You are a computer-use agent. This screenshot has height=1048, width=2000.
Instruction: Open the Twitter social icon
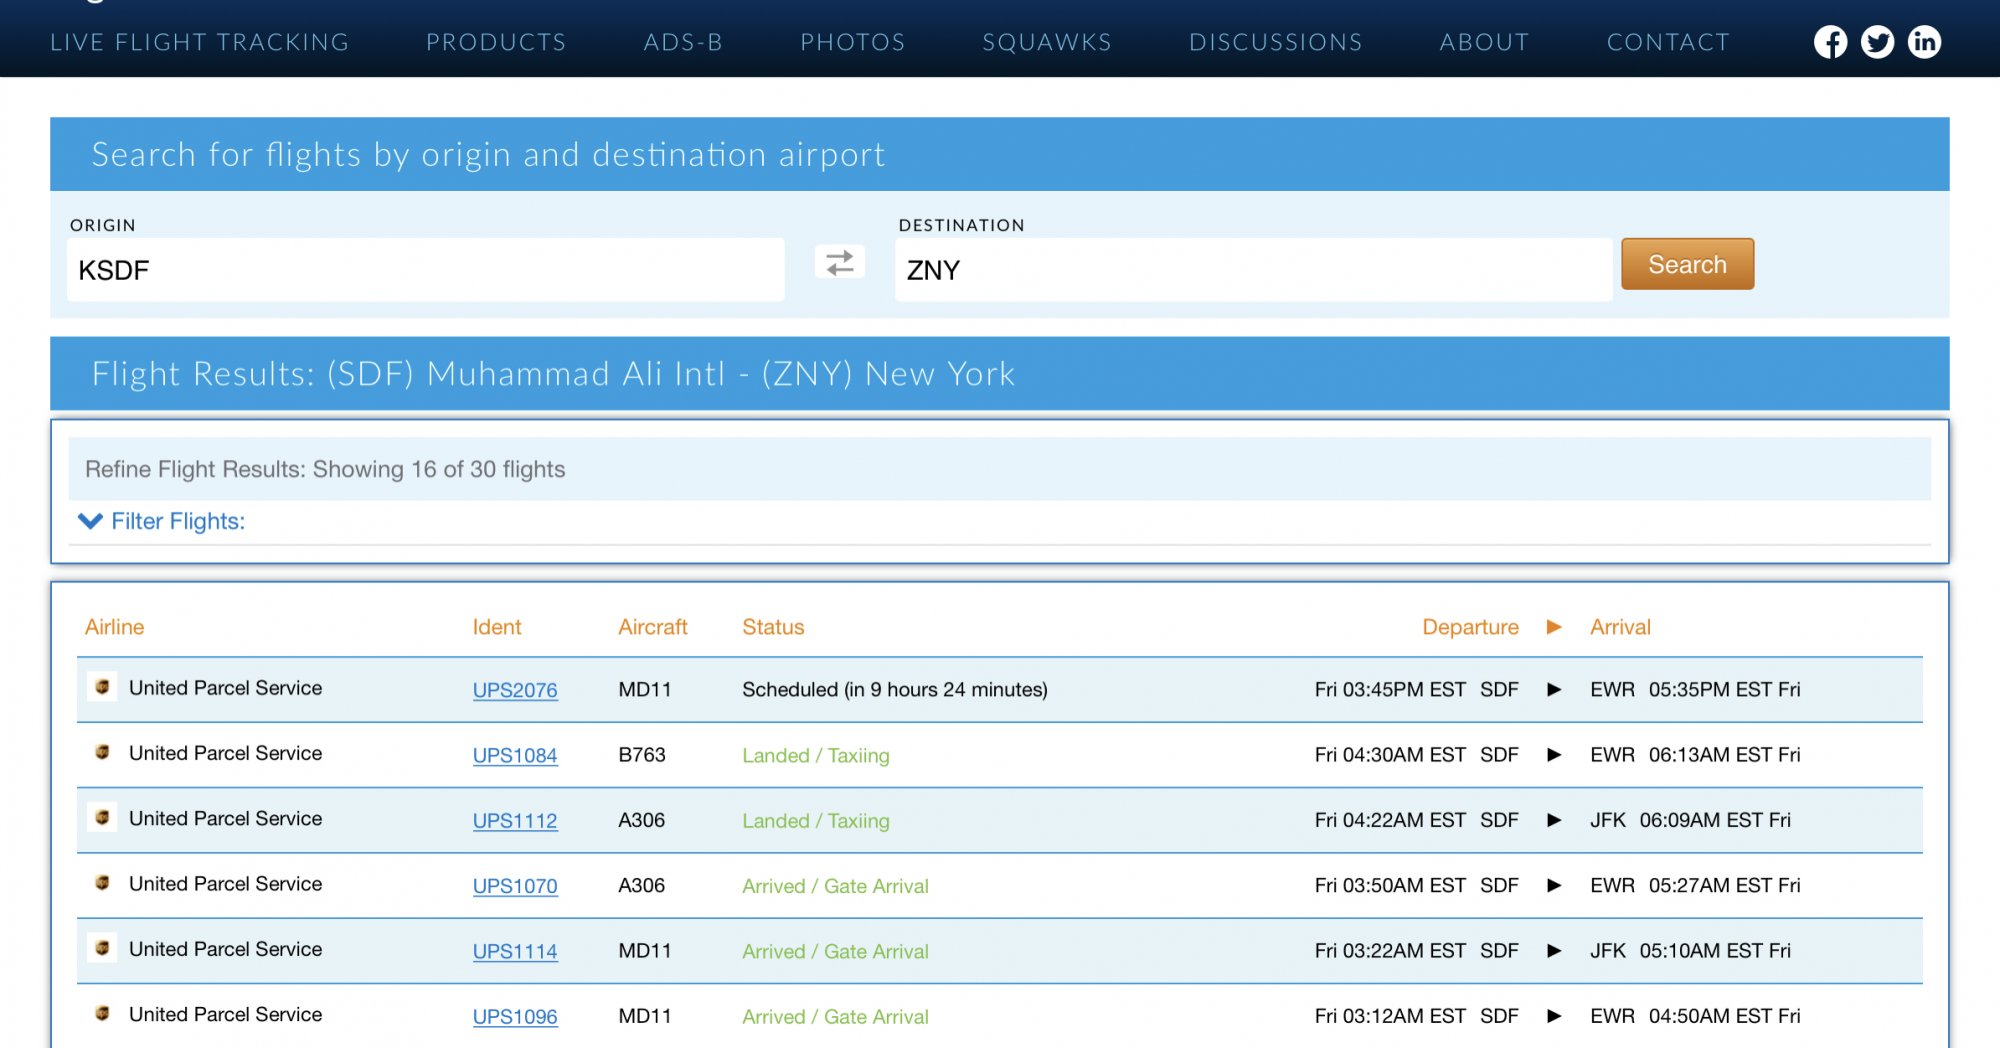click(x=1877, y=42)
